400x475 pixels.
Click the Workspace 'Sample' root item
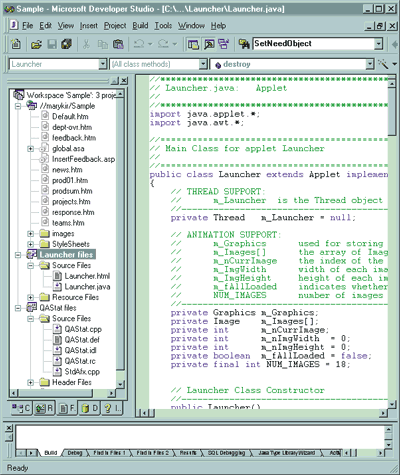click(x=71, y=95)
